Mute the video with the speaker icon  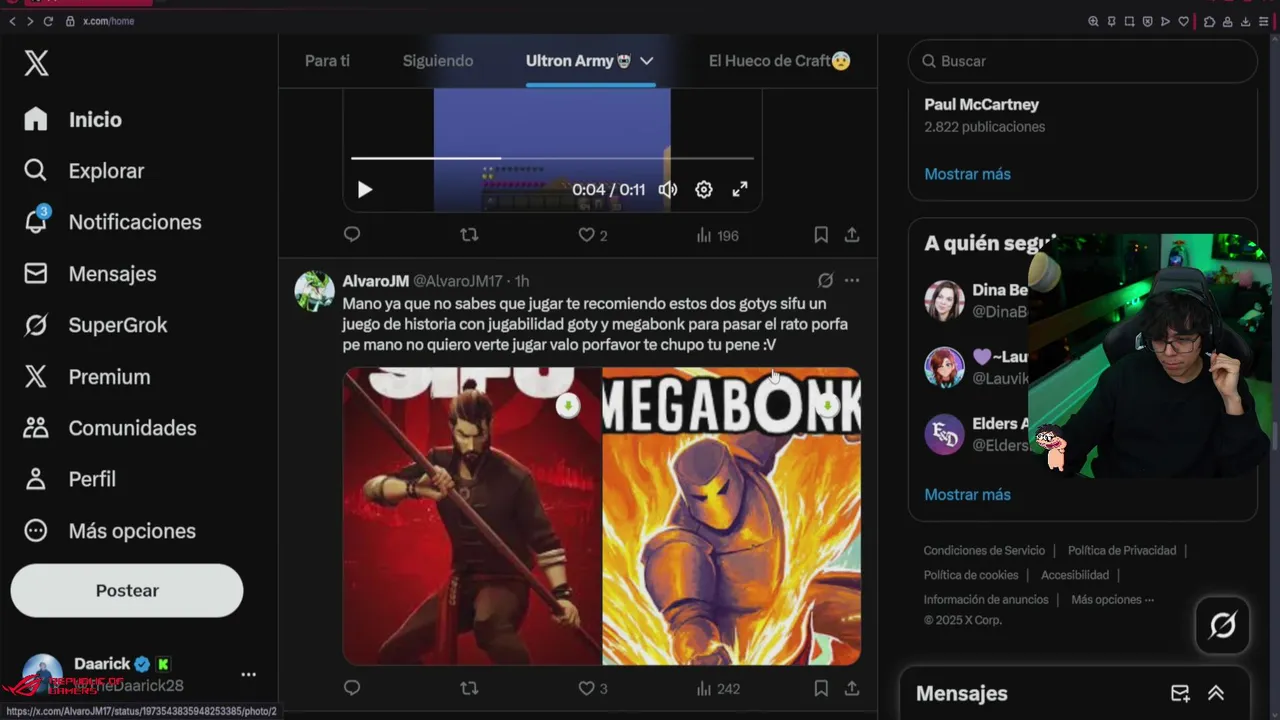click(x=668, y=190)
